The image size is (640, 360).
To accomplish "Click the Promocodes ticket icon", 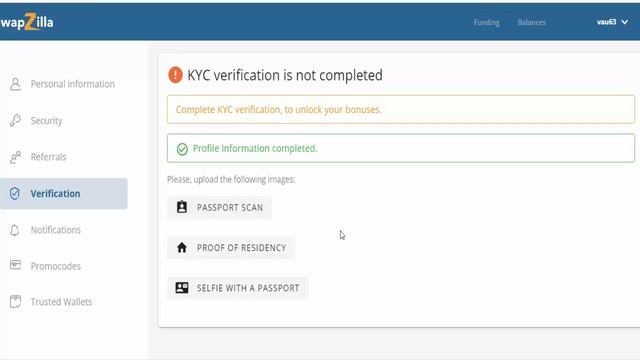I will click(16, 265).
